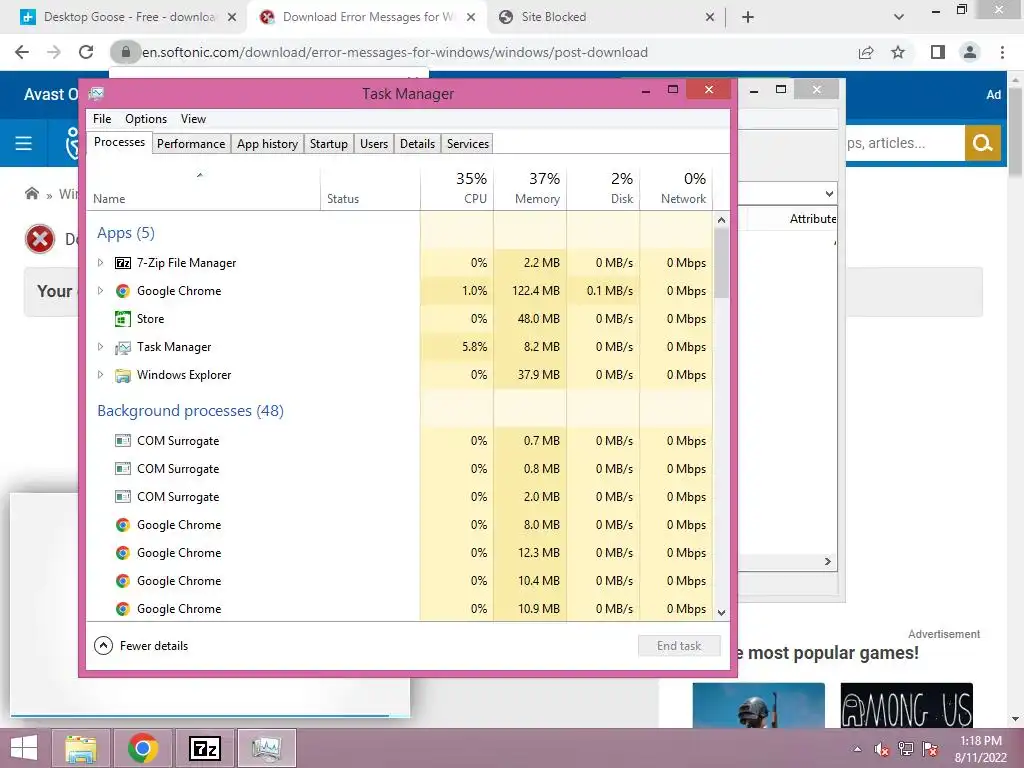The image size is (1024, 768).
Task: Click the Task Manager process list scrollbar thumb
Action: [721, 263]
